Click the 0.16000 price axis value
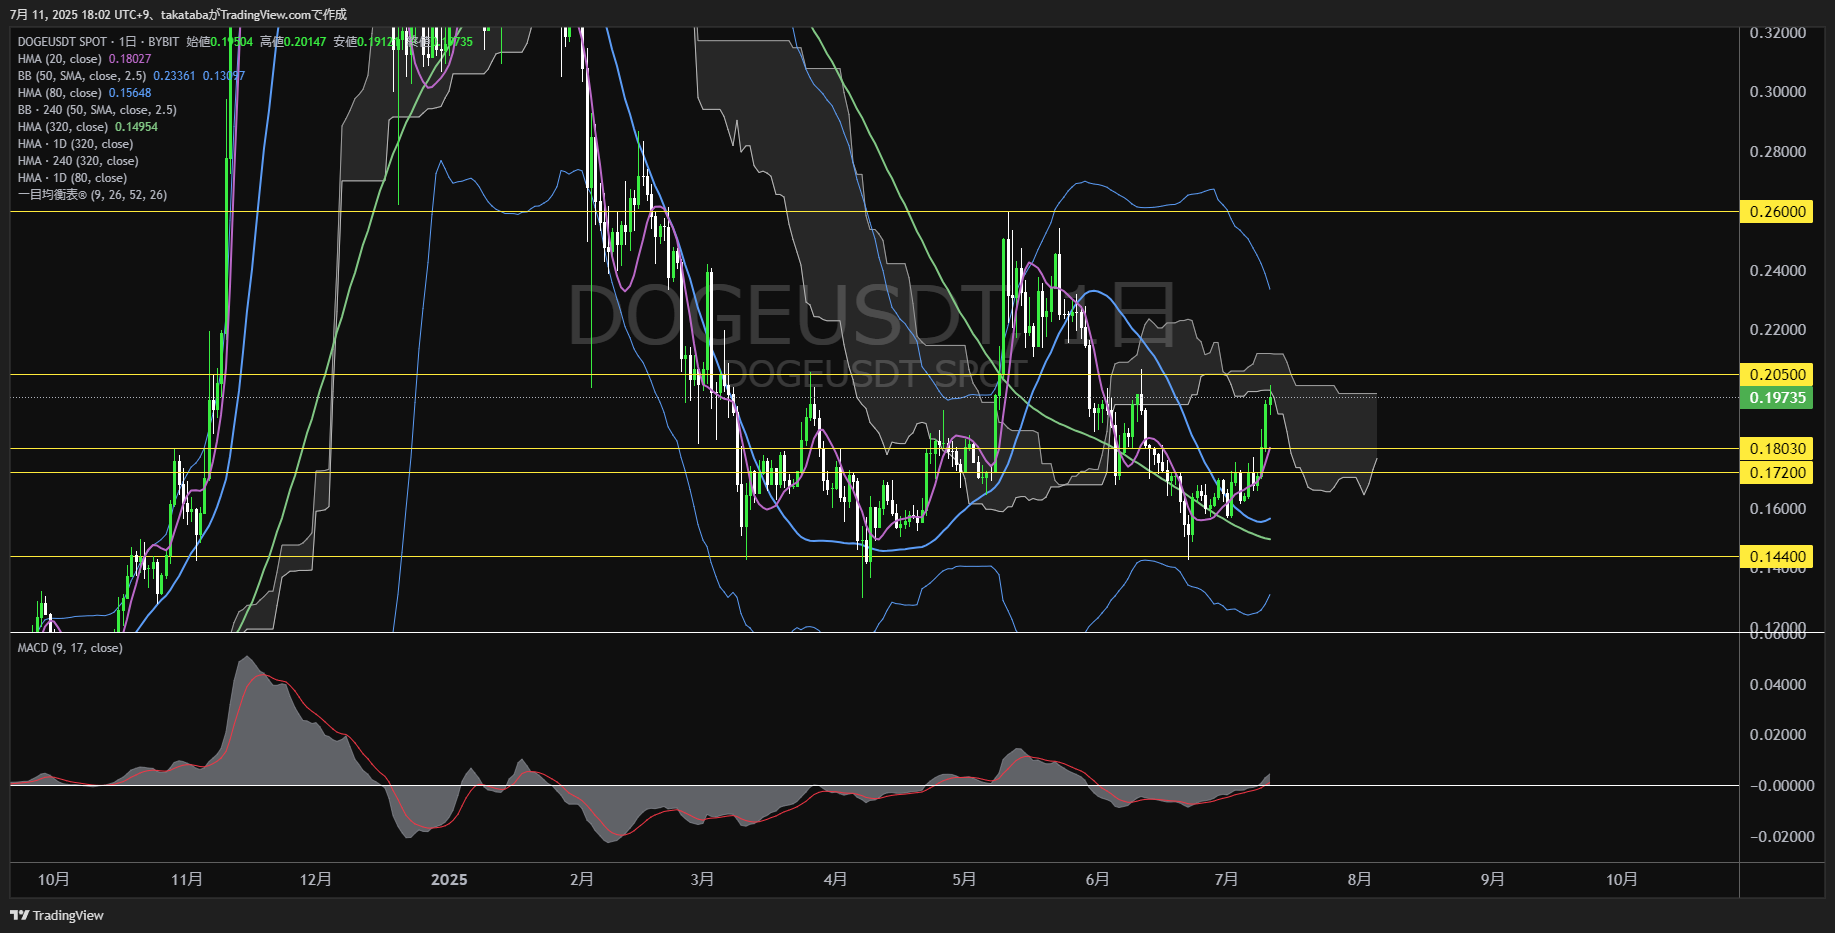1835x933 pixels. click(1777, 509)
